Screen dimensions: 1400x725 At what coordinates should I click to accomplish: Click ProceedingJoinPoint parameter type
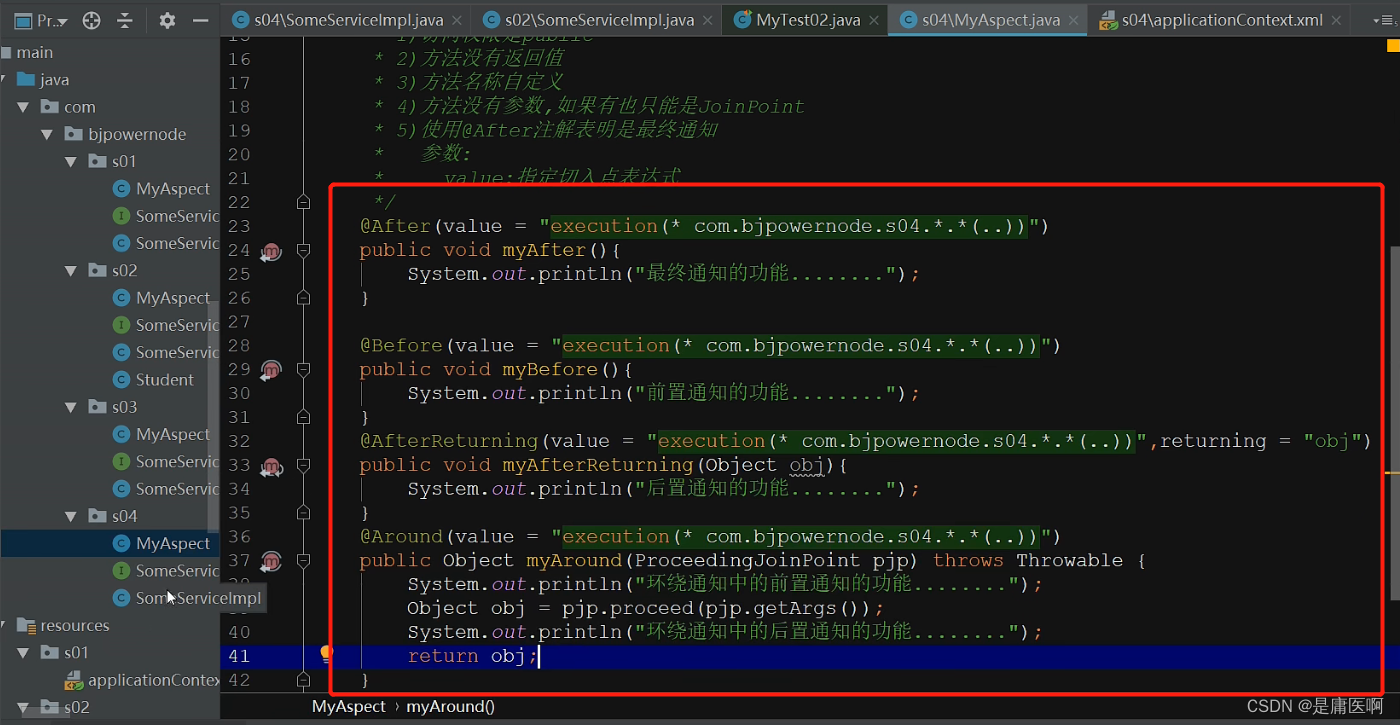(747, 561)
